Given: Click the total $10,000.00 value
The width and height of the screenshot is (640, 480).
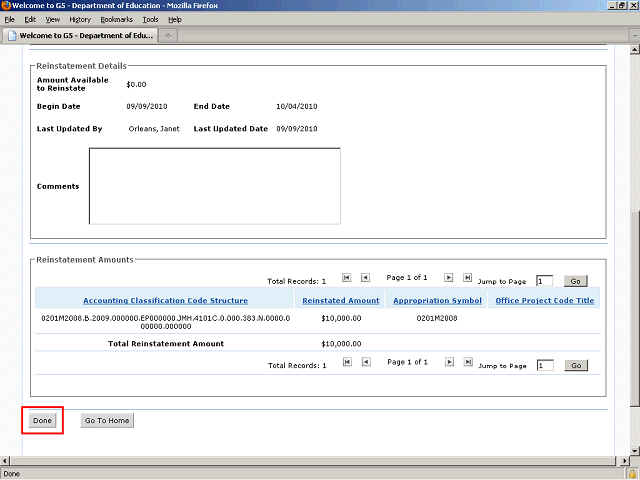Looking at the screenshot, I should (x=341, y=344).
